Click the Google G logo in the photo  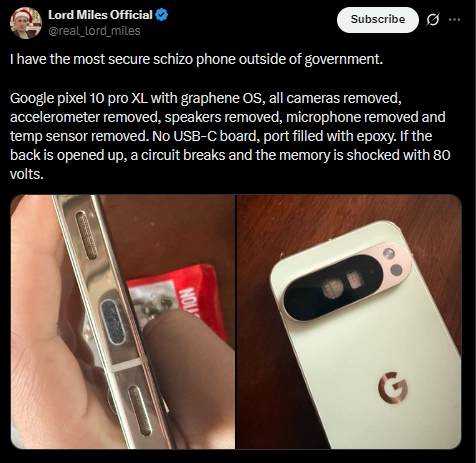point(393,387)
